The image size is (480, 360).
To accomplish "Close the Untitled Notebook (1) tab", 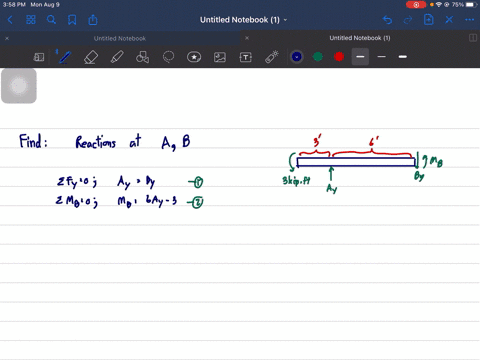I will 247,38.
